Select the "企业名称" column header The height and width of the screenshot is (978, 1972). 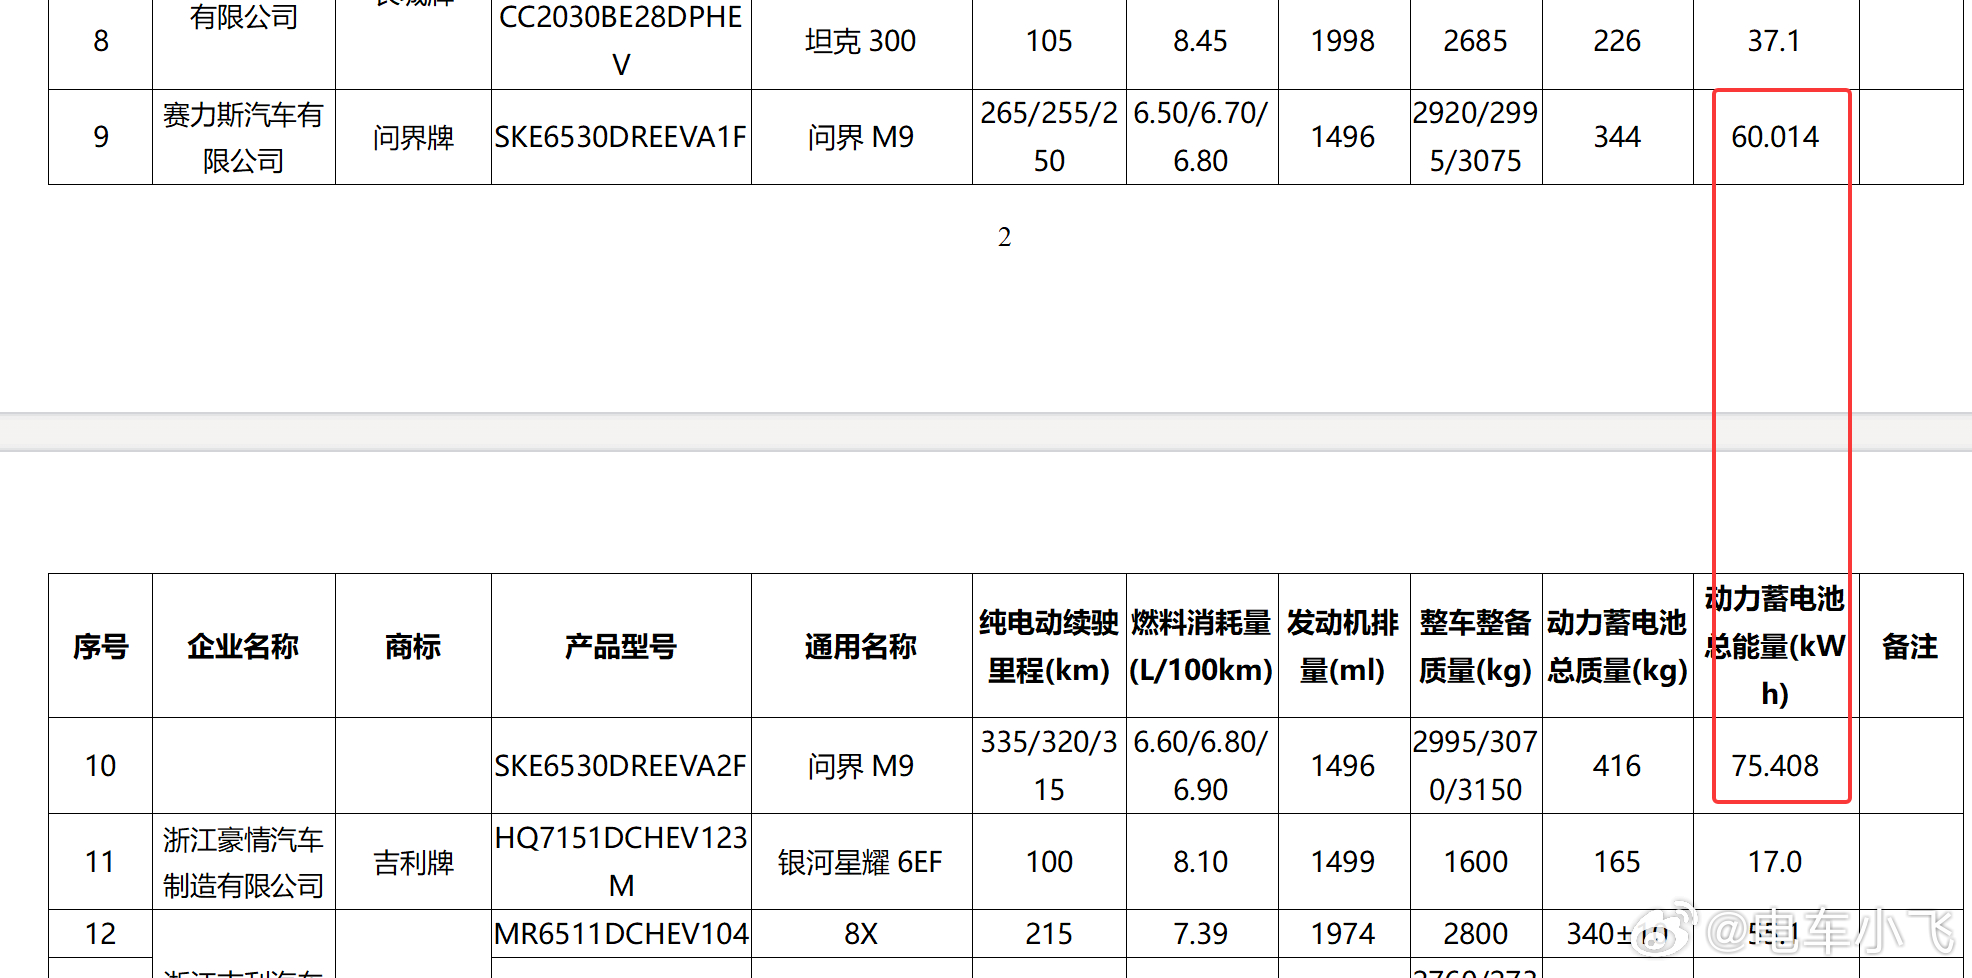(243, 647)
